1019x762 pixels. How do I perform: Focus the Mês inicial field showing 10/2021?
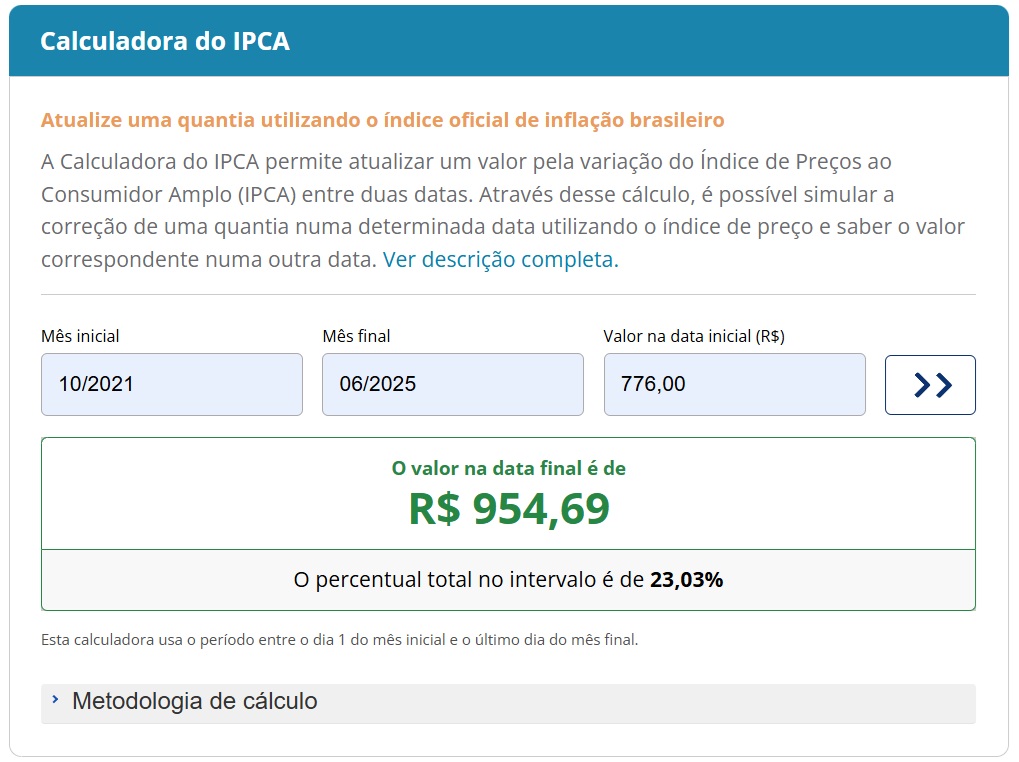click(172, 385)
